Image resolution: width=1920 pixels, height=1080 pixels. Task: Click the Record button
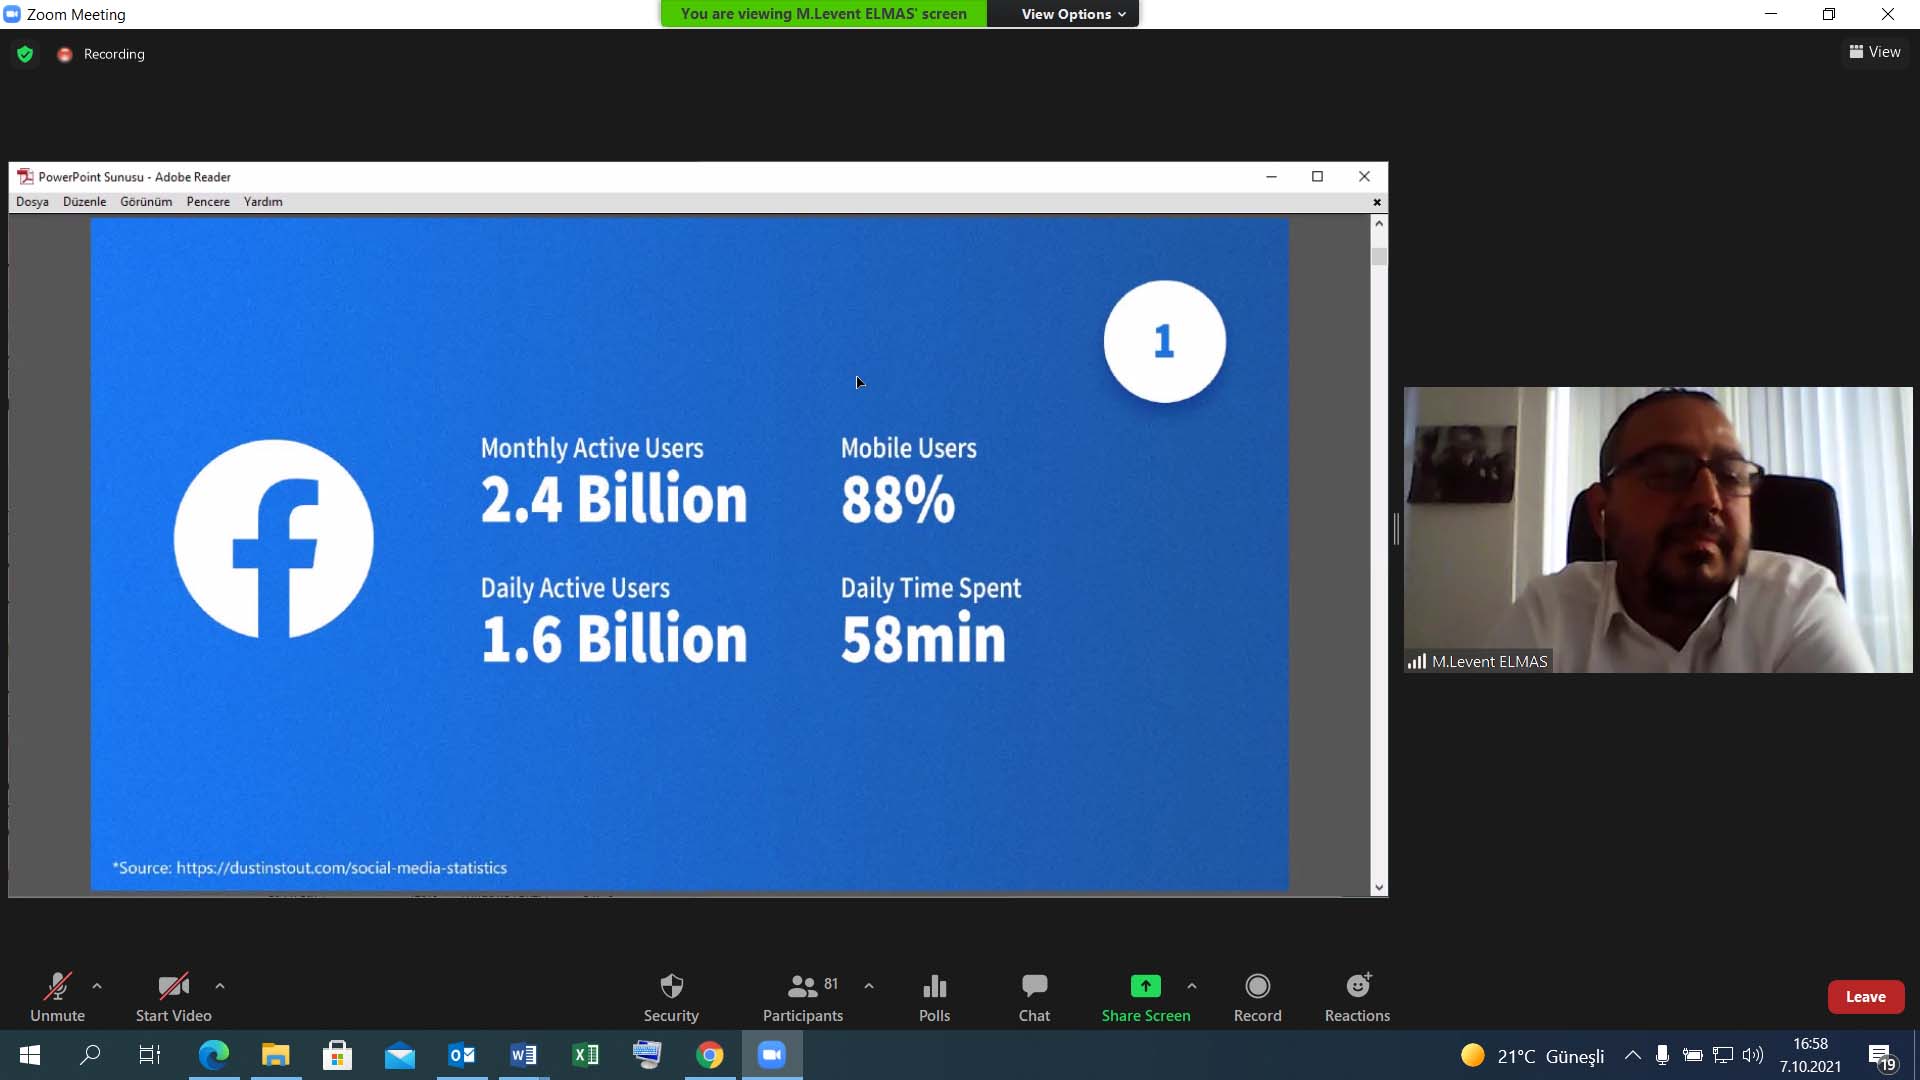(x=1257, y=997)
